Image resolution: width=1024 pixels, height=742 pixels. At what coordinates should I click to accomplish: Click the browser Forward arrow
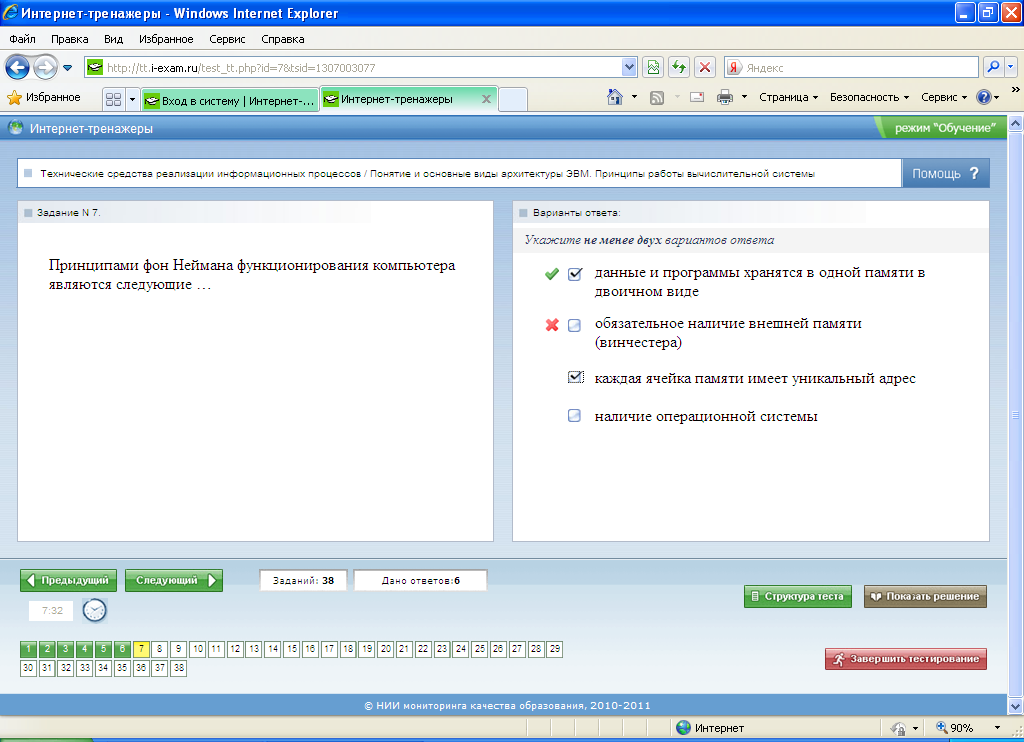tap(45, 67)
